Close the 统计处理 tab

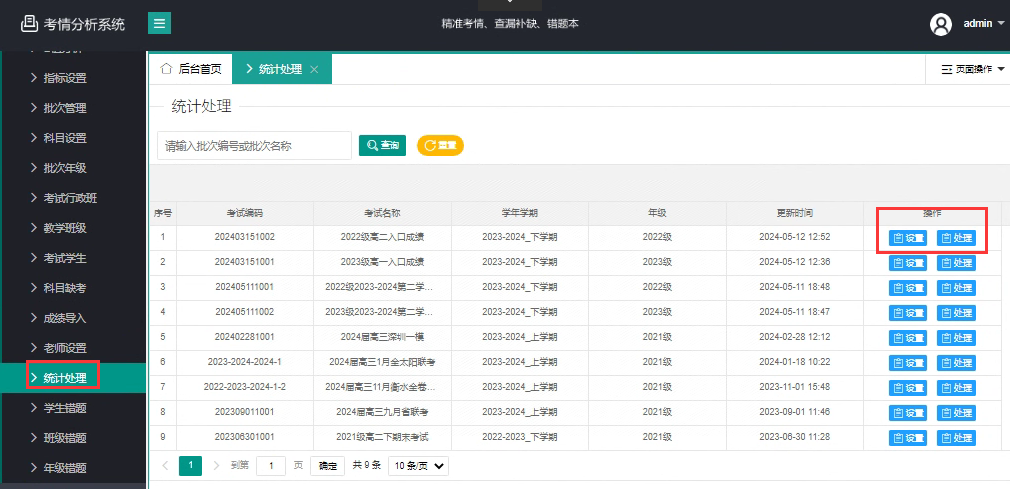pos(314,69)
